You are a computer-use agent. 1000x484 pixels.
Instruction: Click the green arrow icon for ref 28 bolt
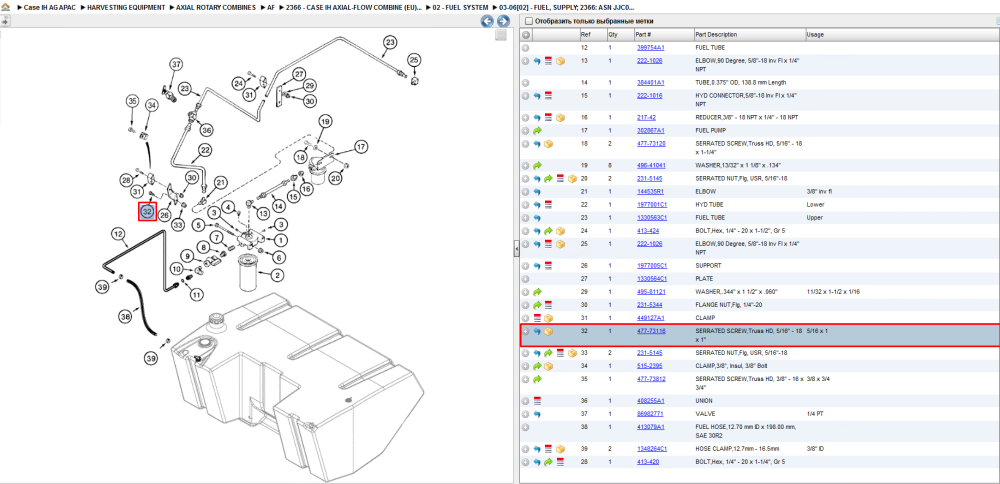(x=548, y=462)
